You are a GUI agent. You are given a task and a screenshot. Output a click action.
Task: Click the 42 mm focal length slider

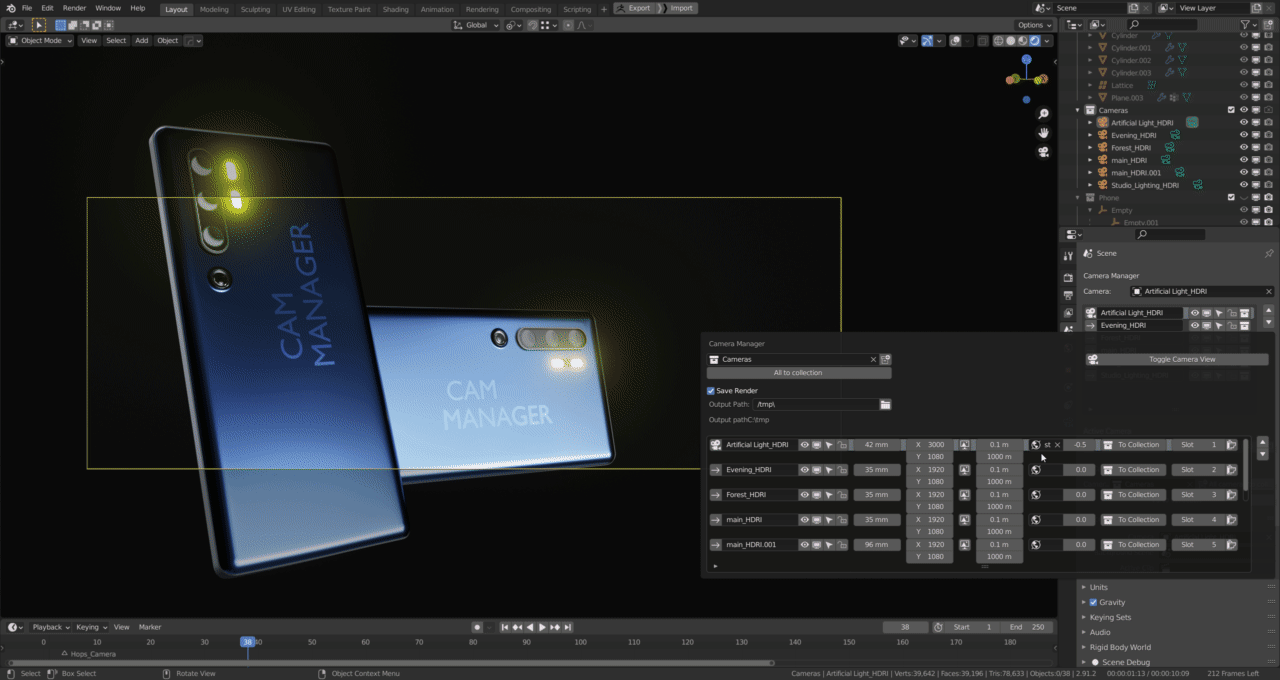(x=876, y=445)
